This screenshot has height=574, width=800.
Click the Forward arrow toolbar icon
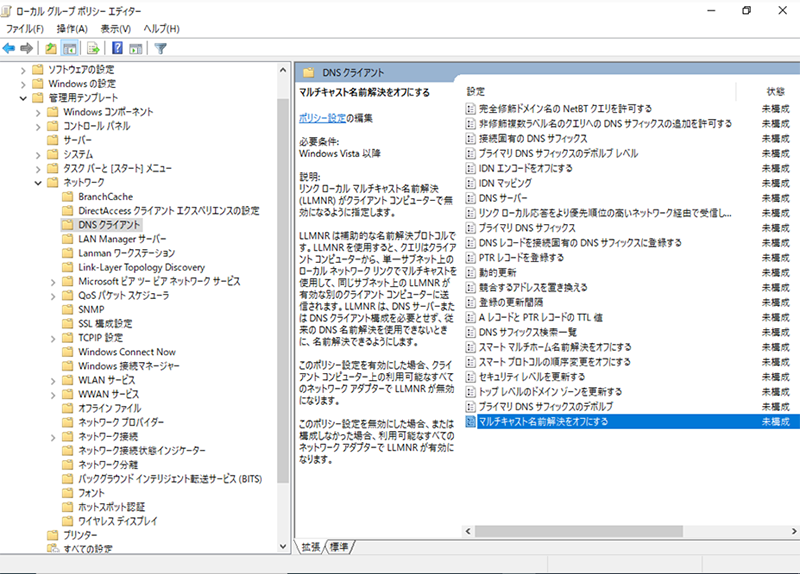click(x=27, y=48)
